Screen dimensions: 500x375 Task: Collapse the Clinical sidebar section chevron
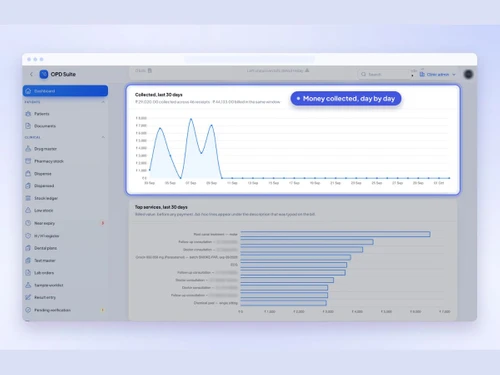pos(103,137)
